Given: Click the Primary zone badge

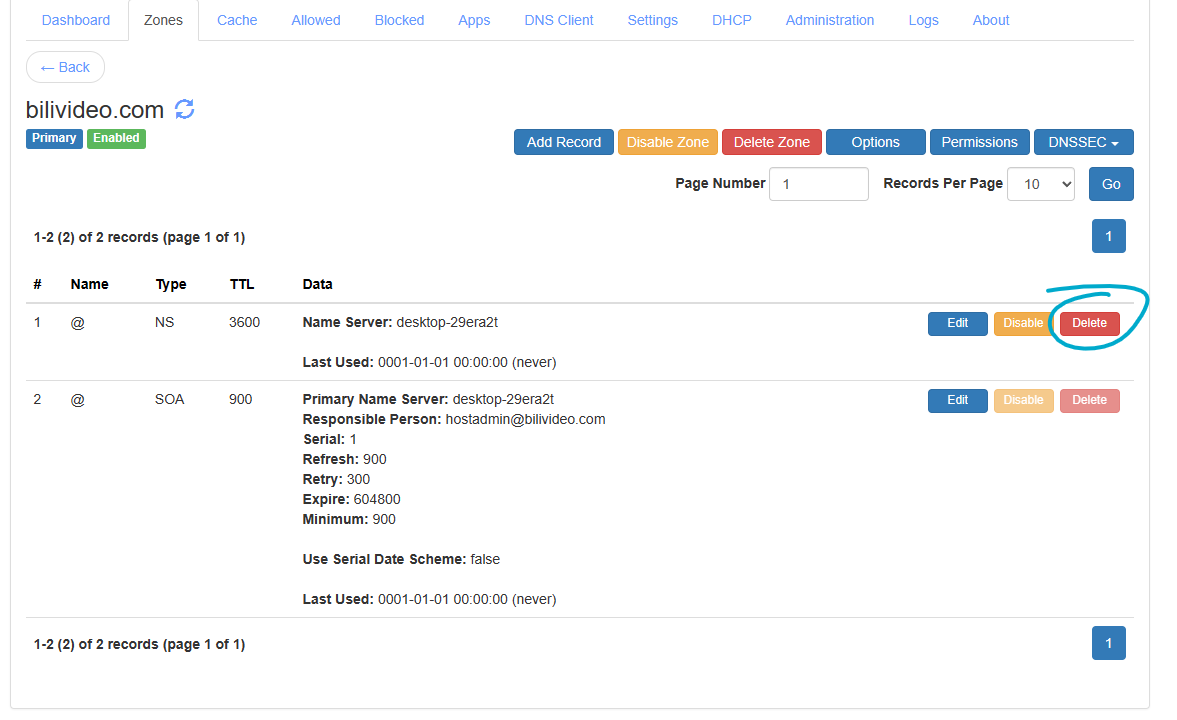Looking at the screenshot, I should click(54, 138).
